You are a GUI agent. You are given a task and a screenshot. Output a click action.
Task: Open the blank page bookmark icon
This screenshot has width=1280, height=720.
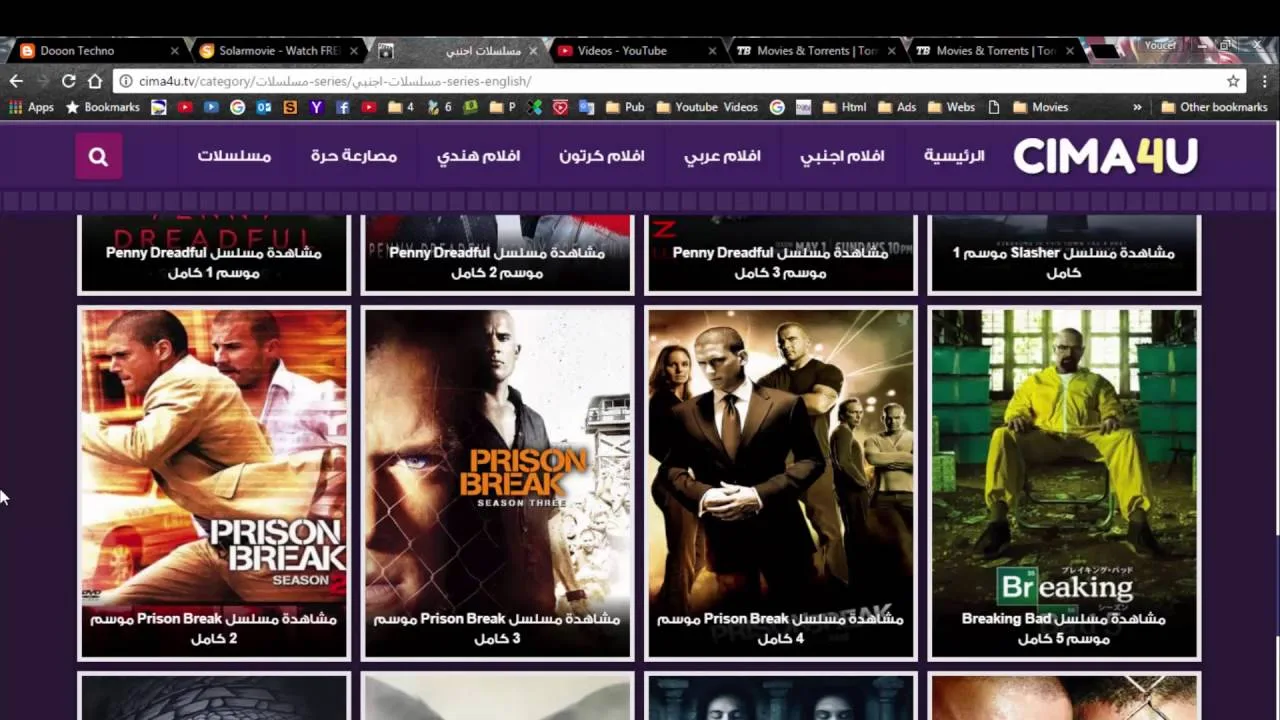click(x=993, y=107)
